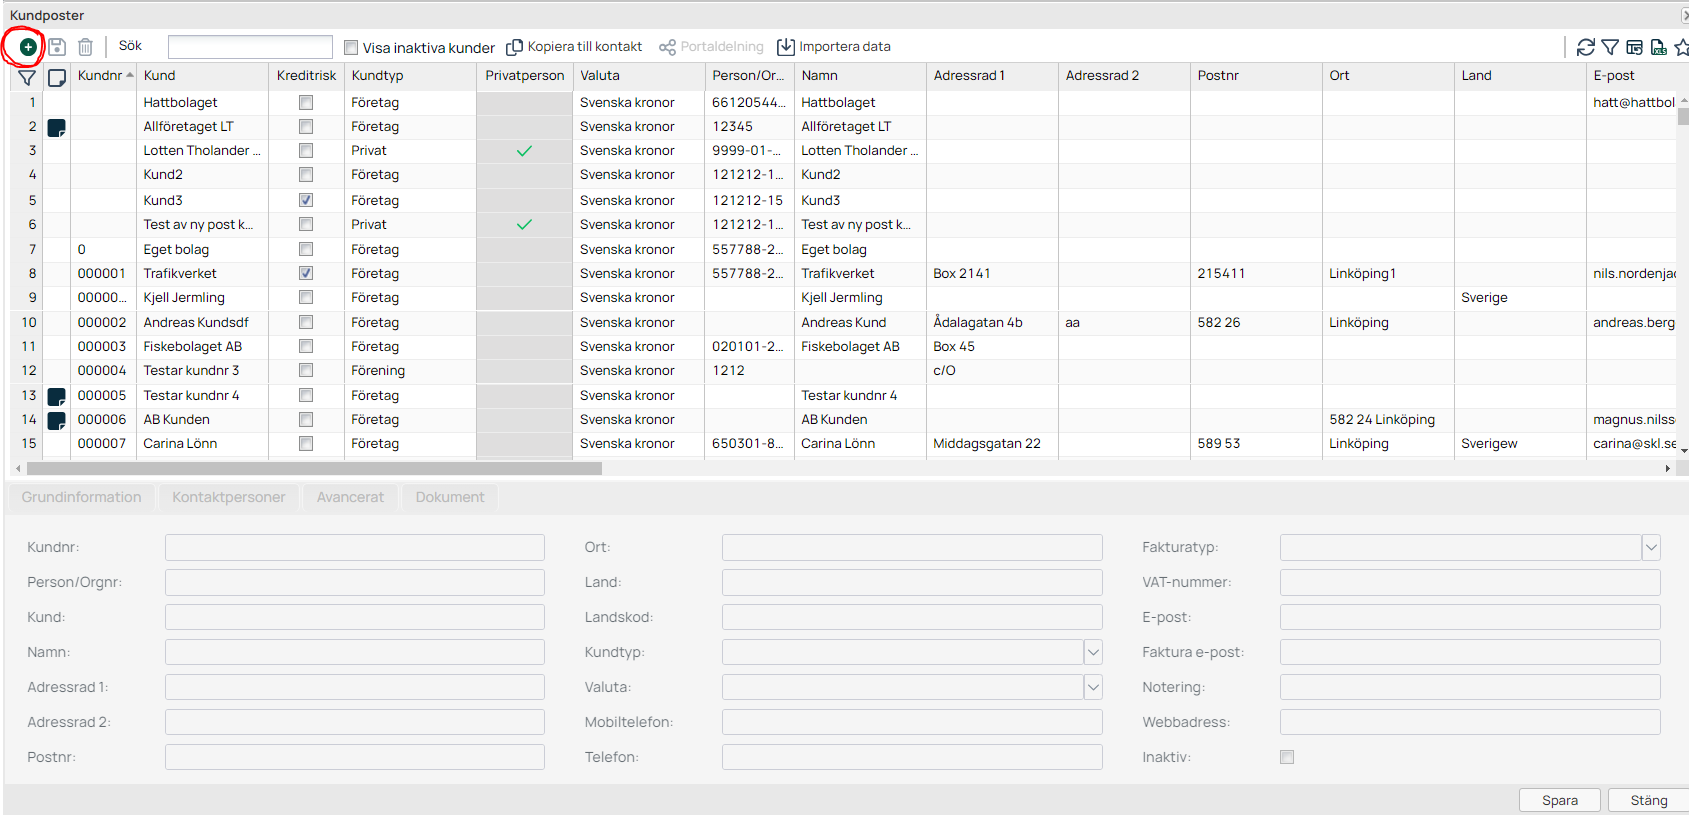1689x815 pixels.
Task: Click the Stäng button
Action: coord(1649,800)
